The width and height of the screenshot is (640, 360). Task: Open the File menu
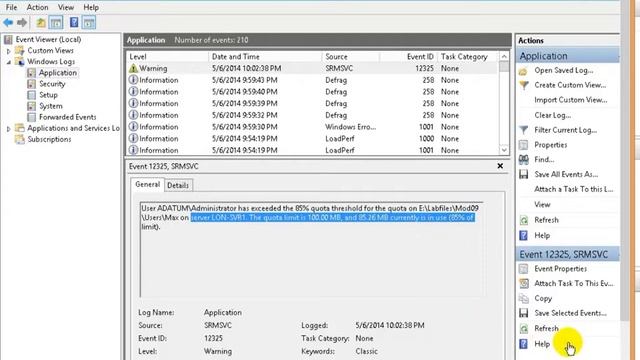11,7
